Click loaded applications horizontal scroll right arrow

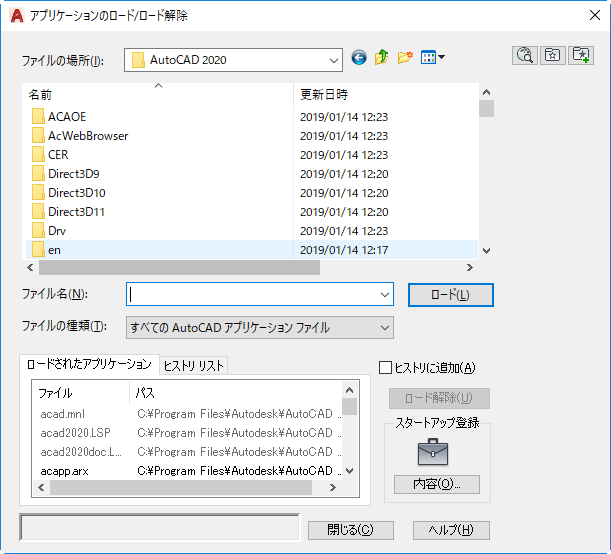[x=333, y=487]
